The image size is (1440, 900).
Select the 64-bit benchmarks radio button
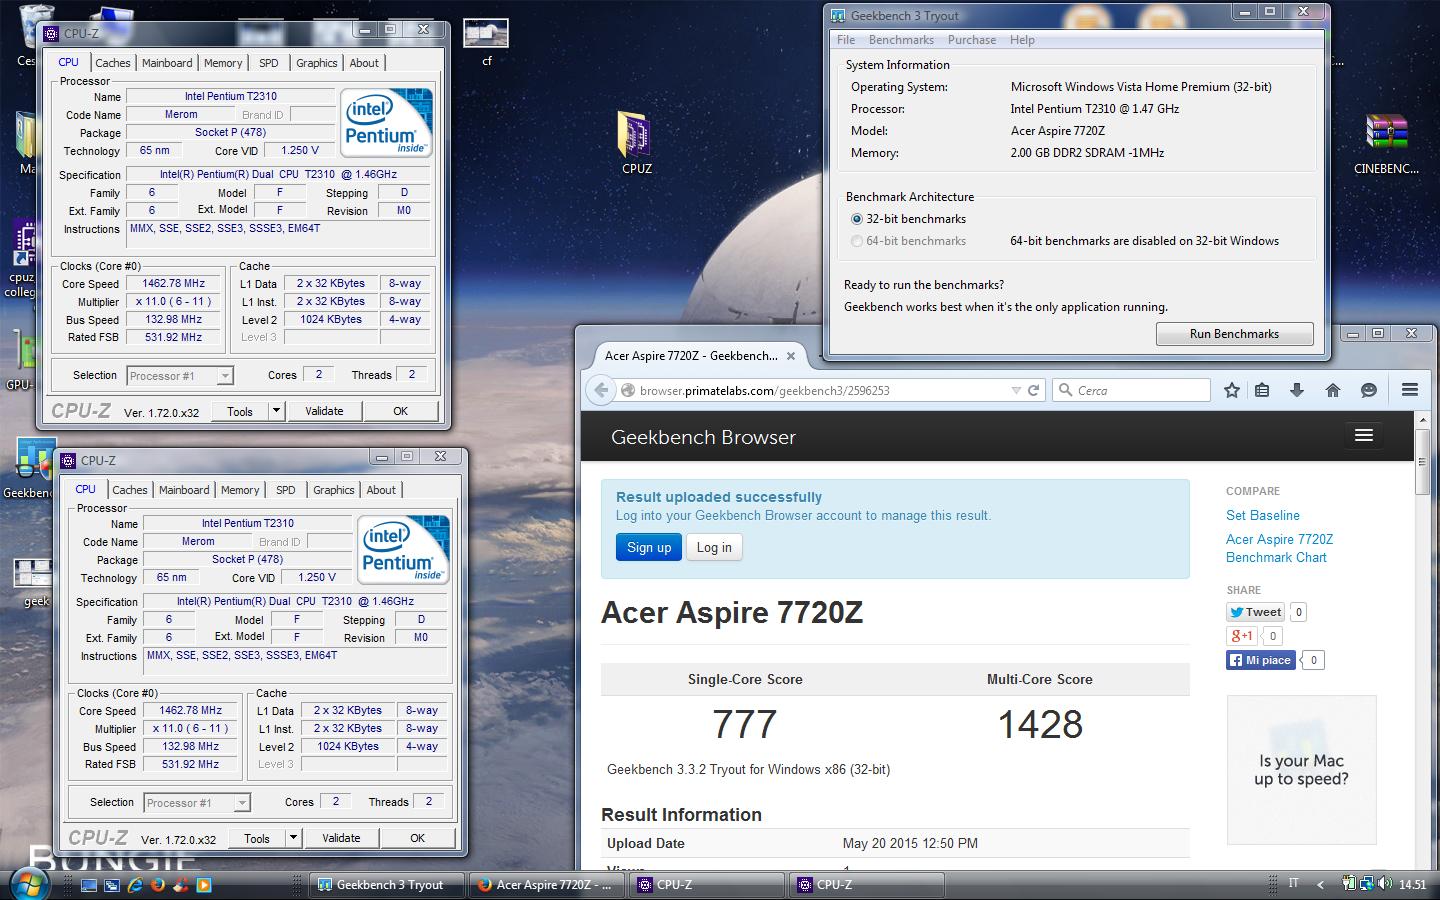[x=857, y=241]
